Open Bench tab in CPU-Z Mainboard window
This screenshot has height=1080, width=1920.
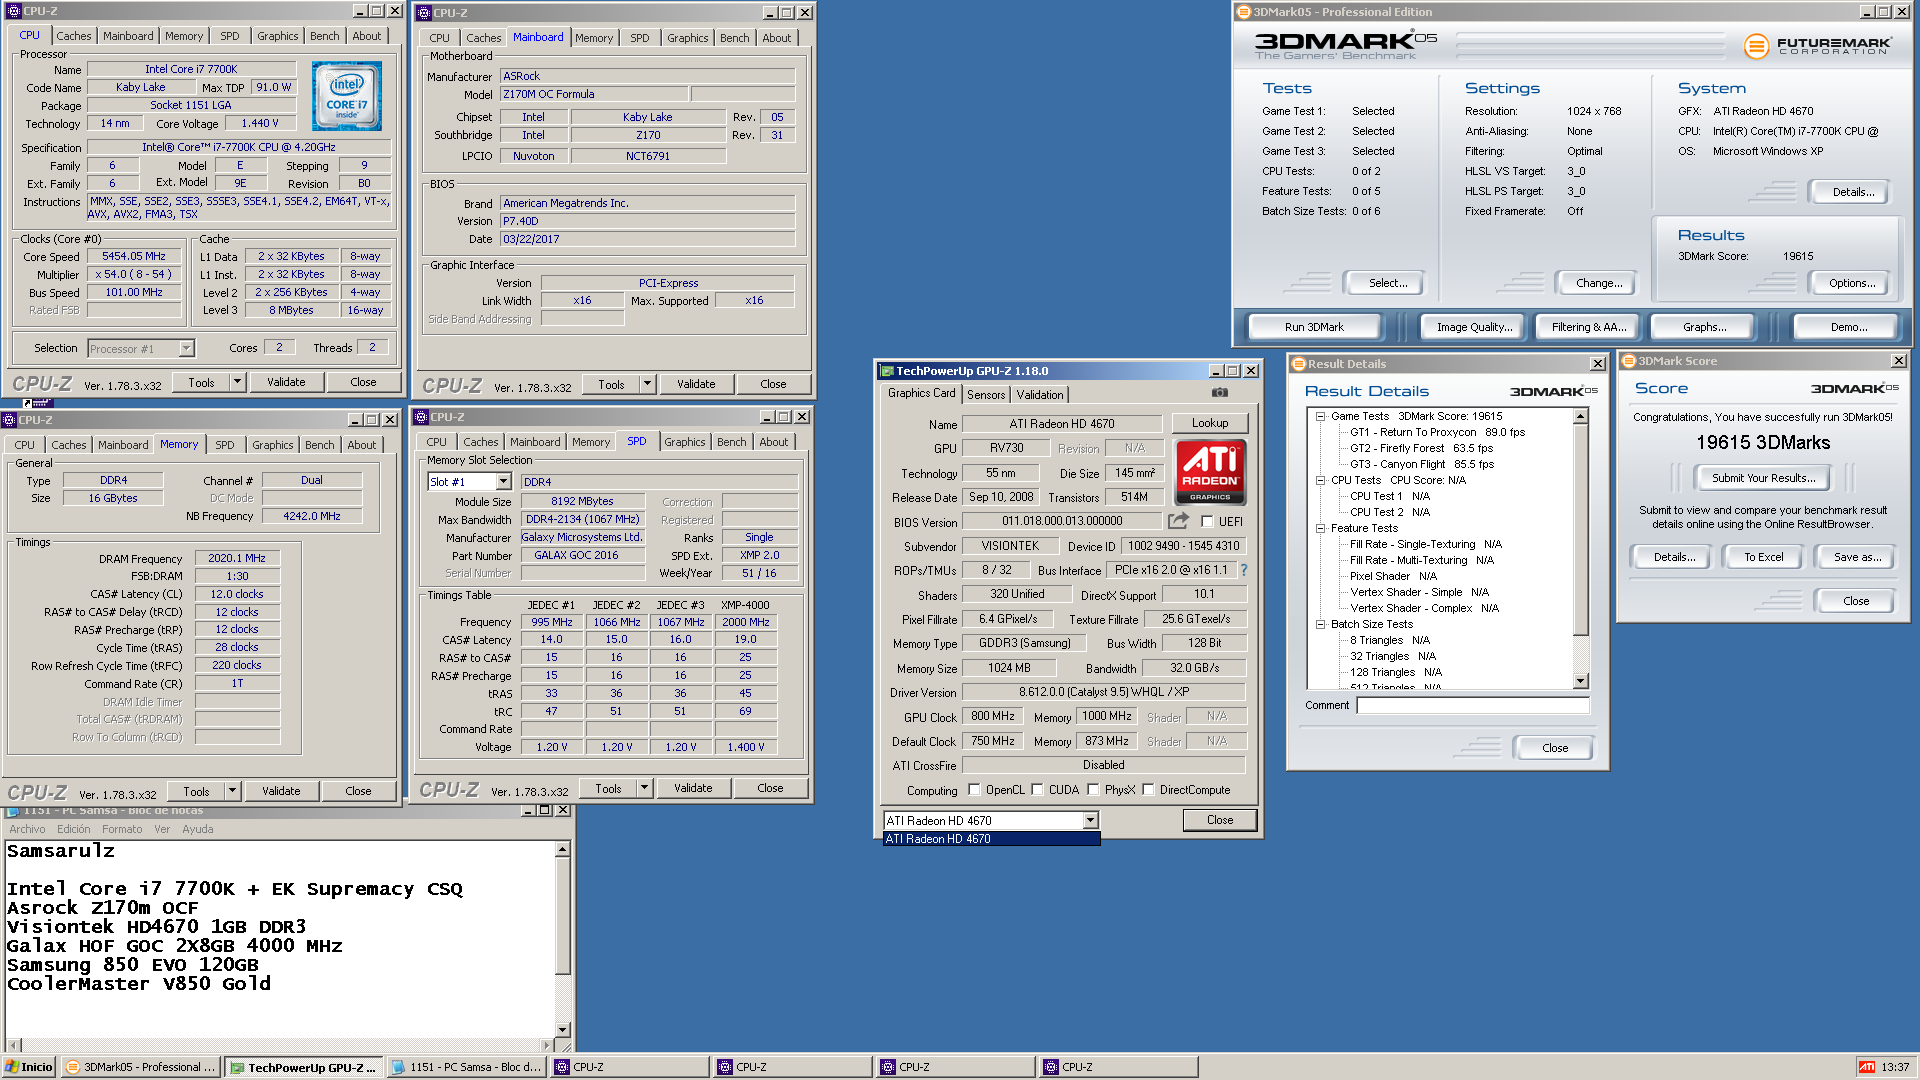(x=734, y=38)
